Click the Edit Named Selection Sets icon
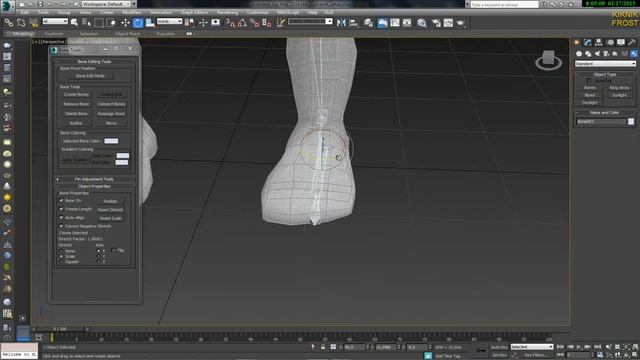 pyautogui.click(x=281, y=23)
